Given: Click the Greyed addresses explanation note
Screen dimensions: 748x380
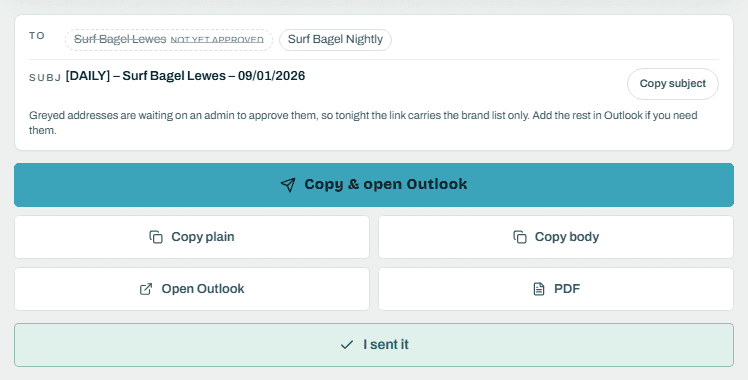Looking at the screenshot, I should click(x=364, y=123).
